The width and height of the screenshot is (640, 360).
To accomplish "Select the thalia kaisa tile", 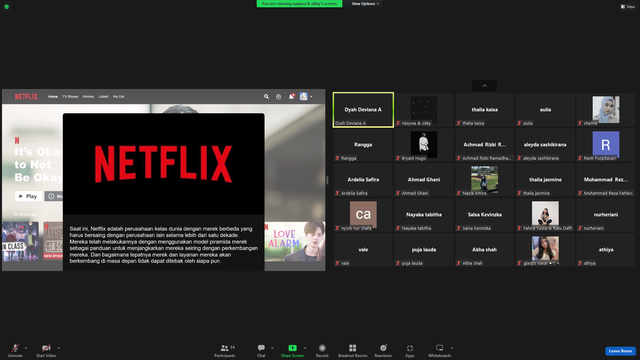I will coord(484,110).
